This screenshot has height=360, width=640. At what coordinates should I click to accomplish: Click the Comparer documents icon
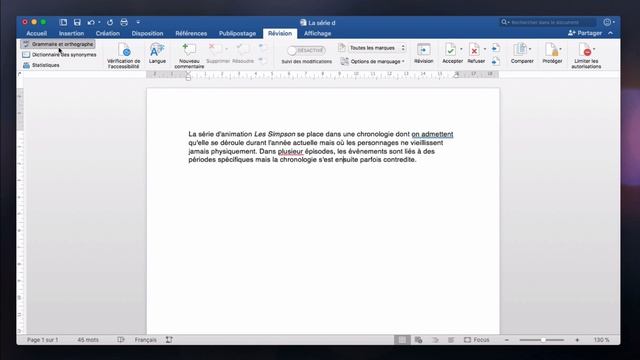point(520,50)
